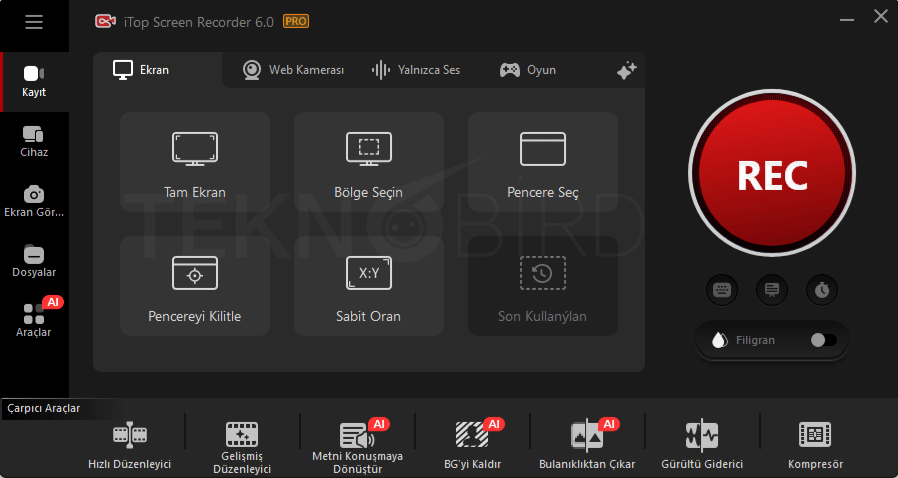The image size is (898, 478).
Task: Open Gürültü Giderici tool
Action: pos(702,445)
